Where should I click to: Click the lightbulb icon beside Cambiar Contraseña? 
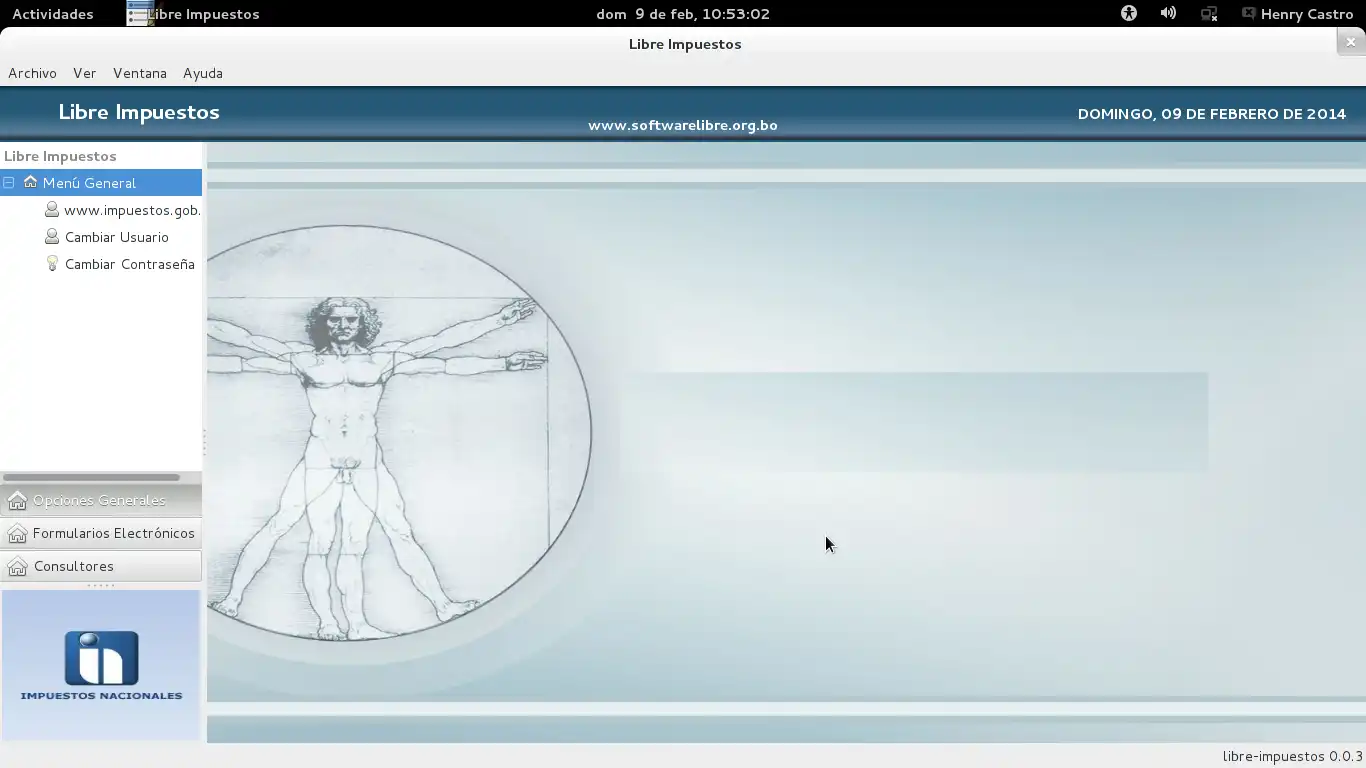(x=52, y=264)
